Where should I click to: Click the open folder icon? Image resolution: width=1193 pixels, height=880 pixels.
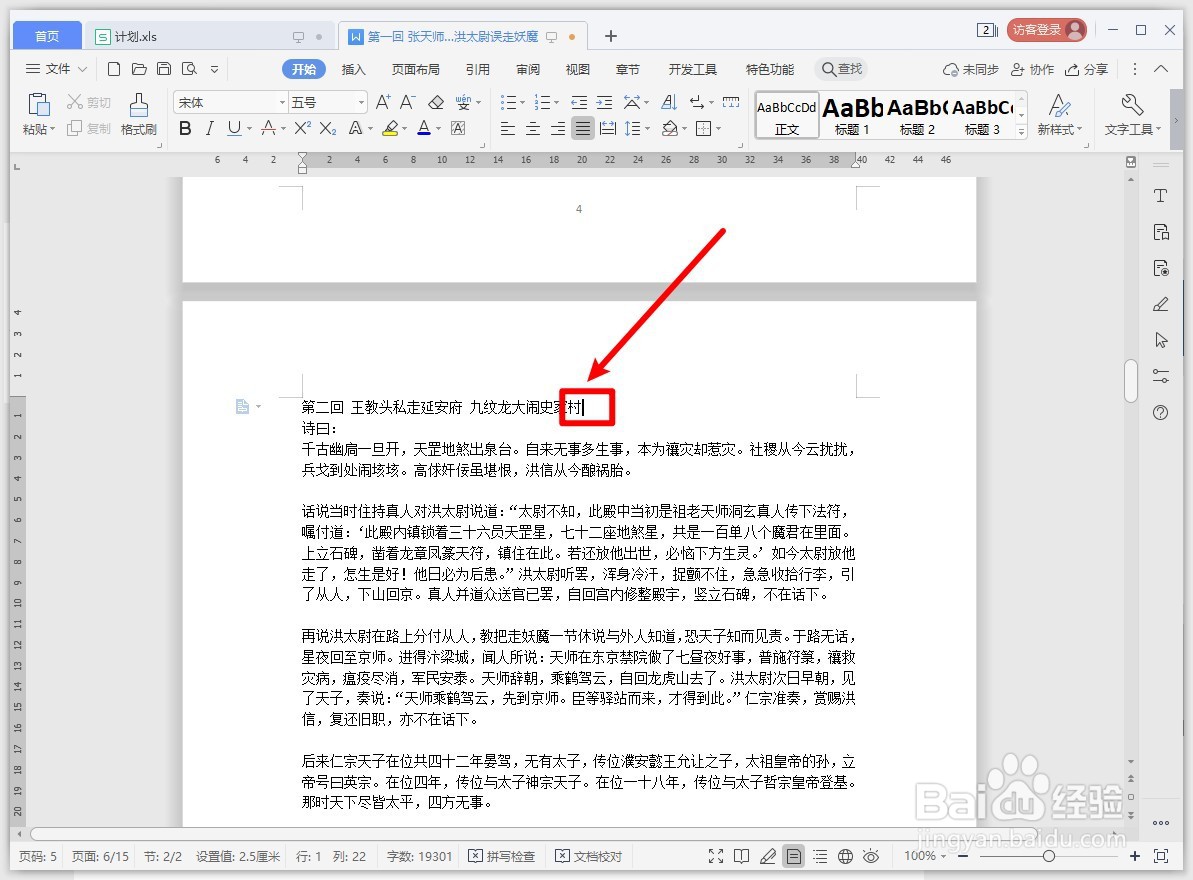click(x=138, y=69)
